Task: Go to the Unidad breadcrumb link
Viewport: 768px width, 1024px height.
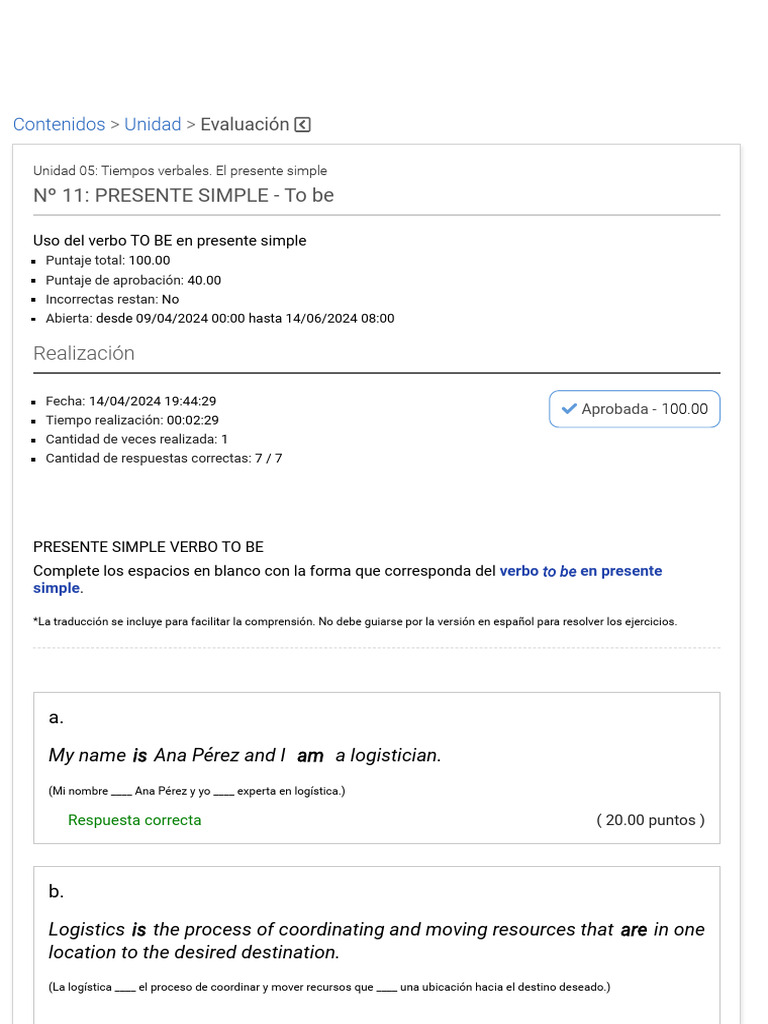Action: (x=152, y=125)
